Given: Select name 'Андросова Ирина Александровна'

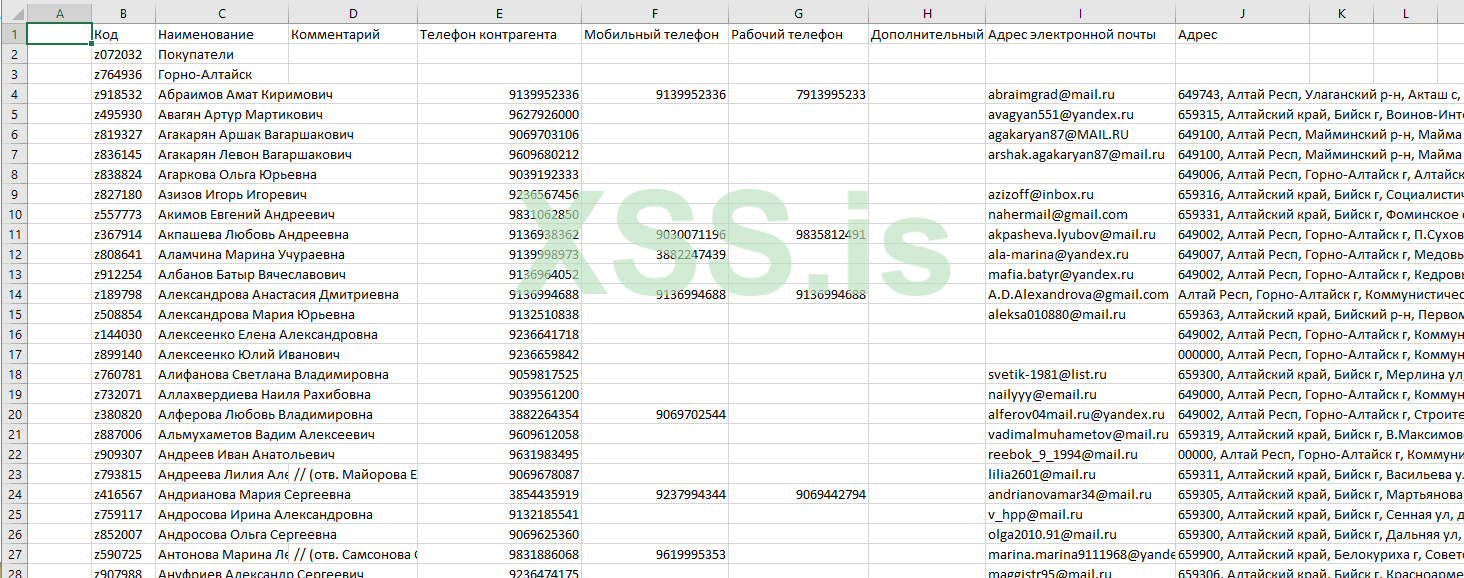Looking at the screenshot, I should [x=265, y=514].
